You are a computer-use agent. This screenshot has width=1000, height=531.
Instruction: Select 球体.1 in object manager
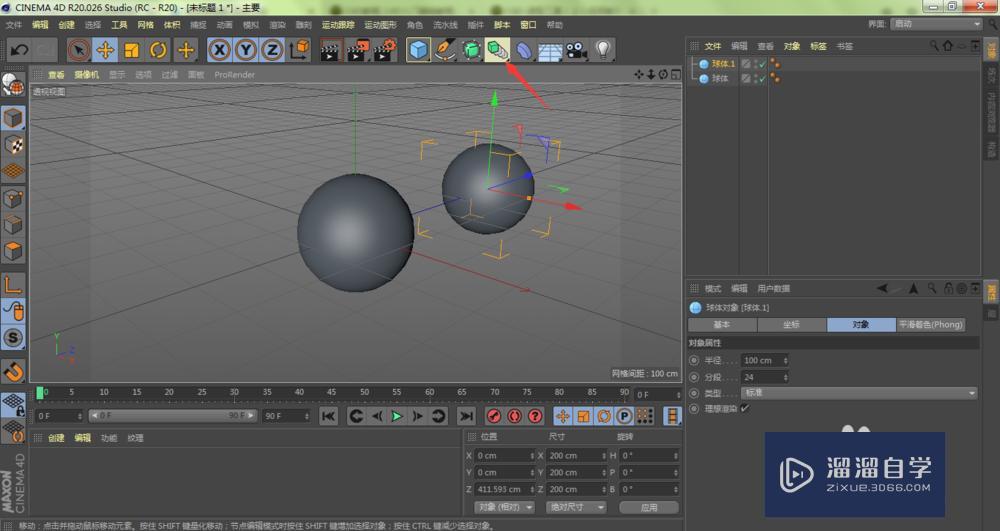(723, 64)
